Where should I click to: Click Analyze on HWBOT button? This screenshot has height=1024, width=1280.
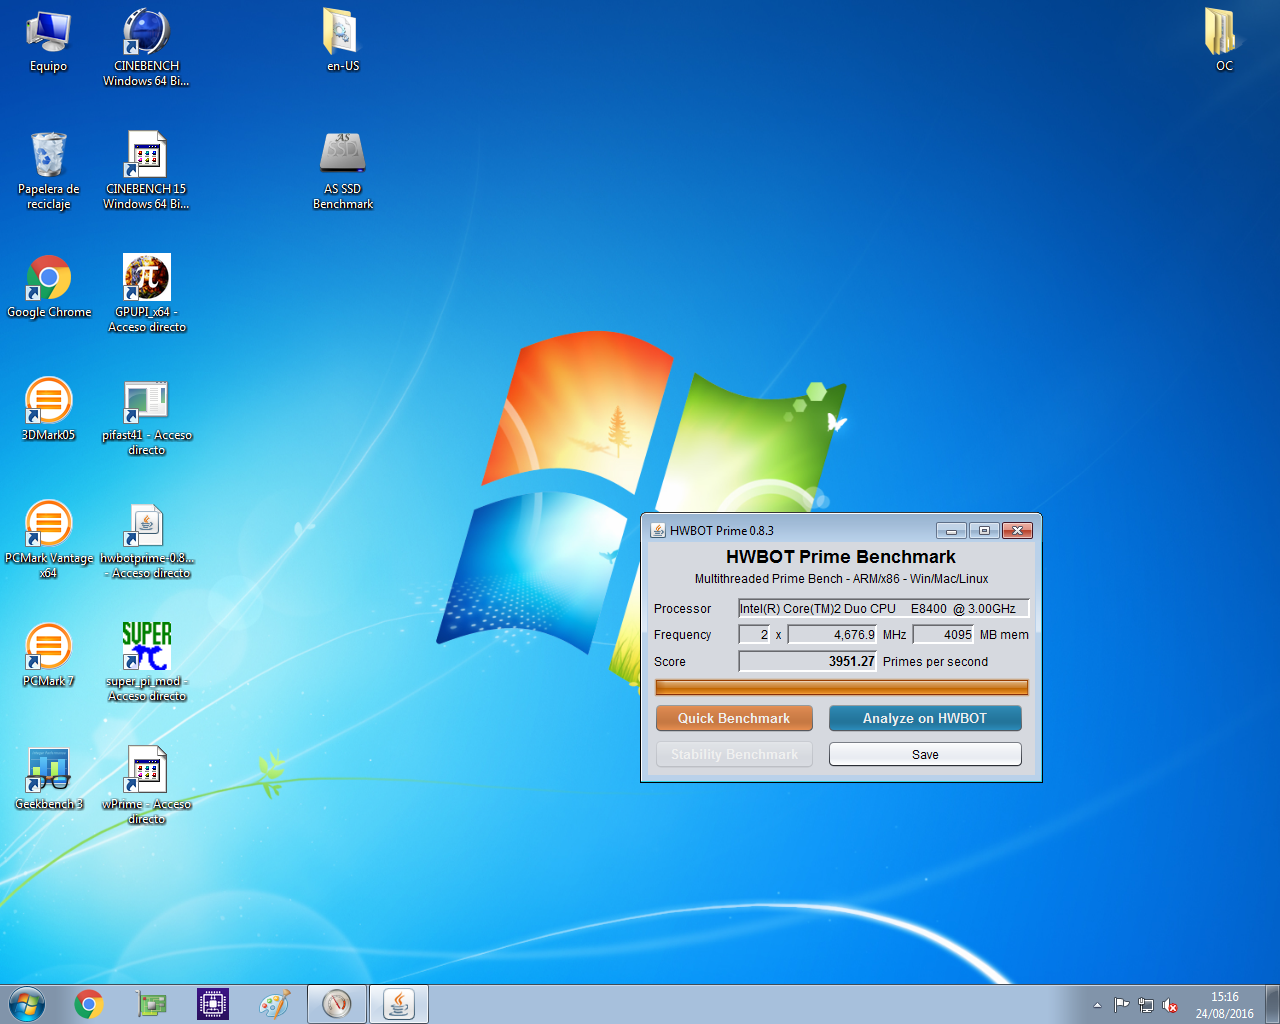click(925, 718)
